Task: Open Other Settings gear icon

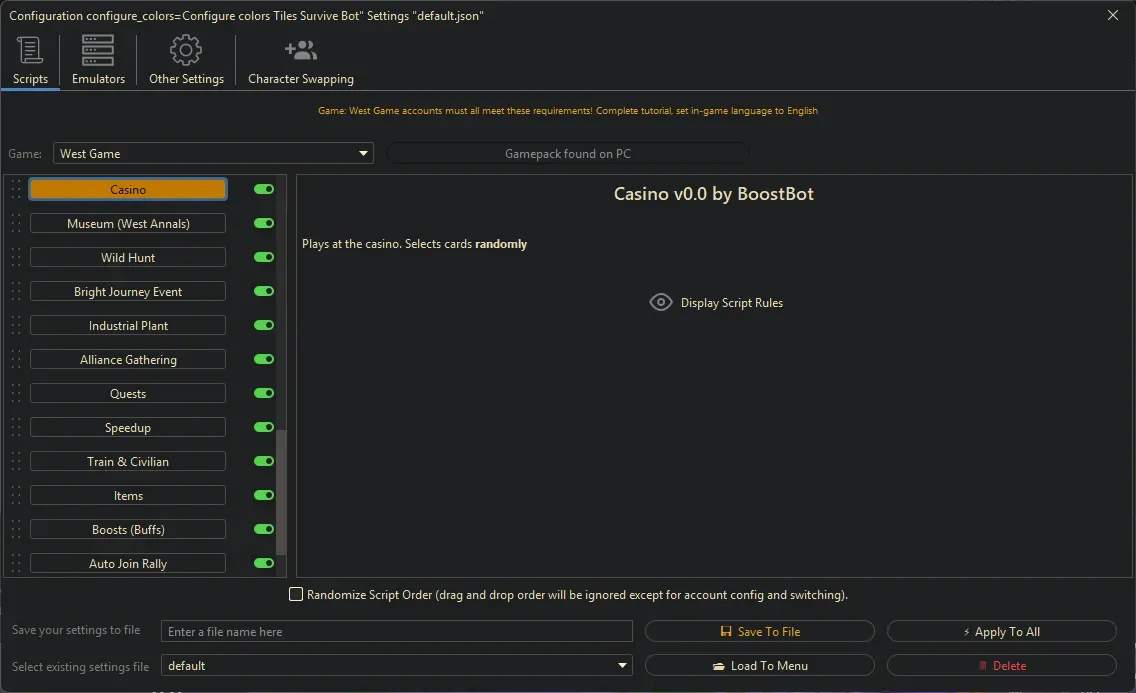Action: point(186,50)
